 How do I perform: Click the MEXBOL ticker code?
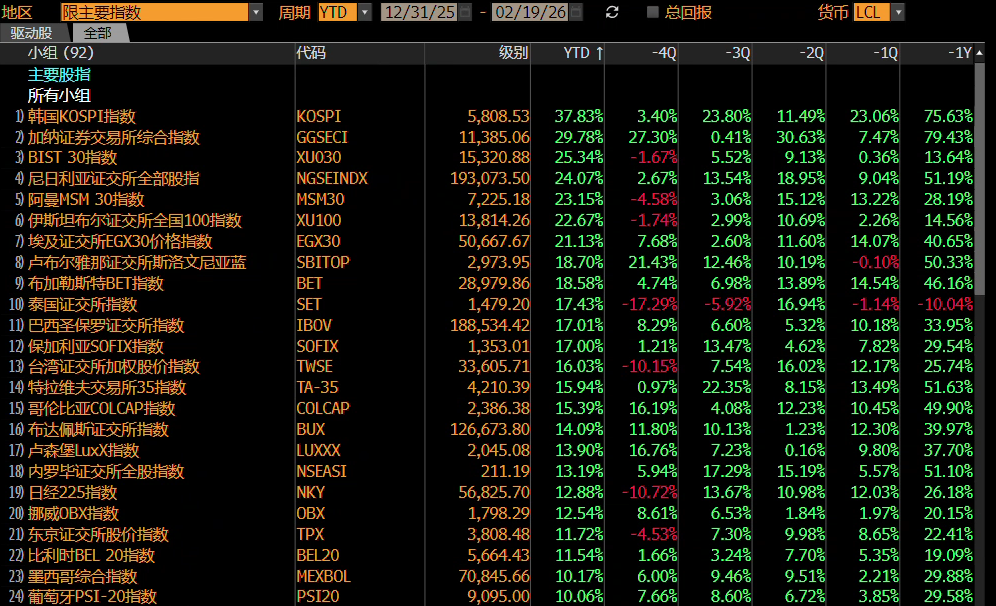coord(323,577)
